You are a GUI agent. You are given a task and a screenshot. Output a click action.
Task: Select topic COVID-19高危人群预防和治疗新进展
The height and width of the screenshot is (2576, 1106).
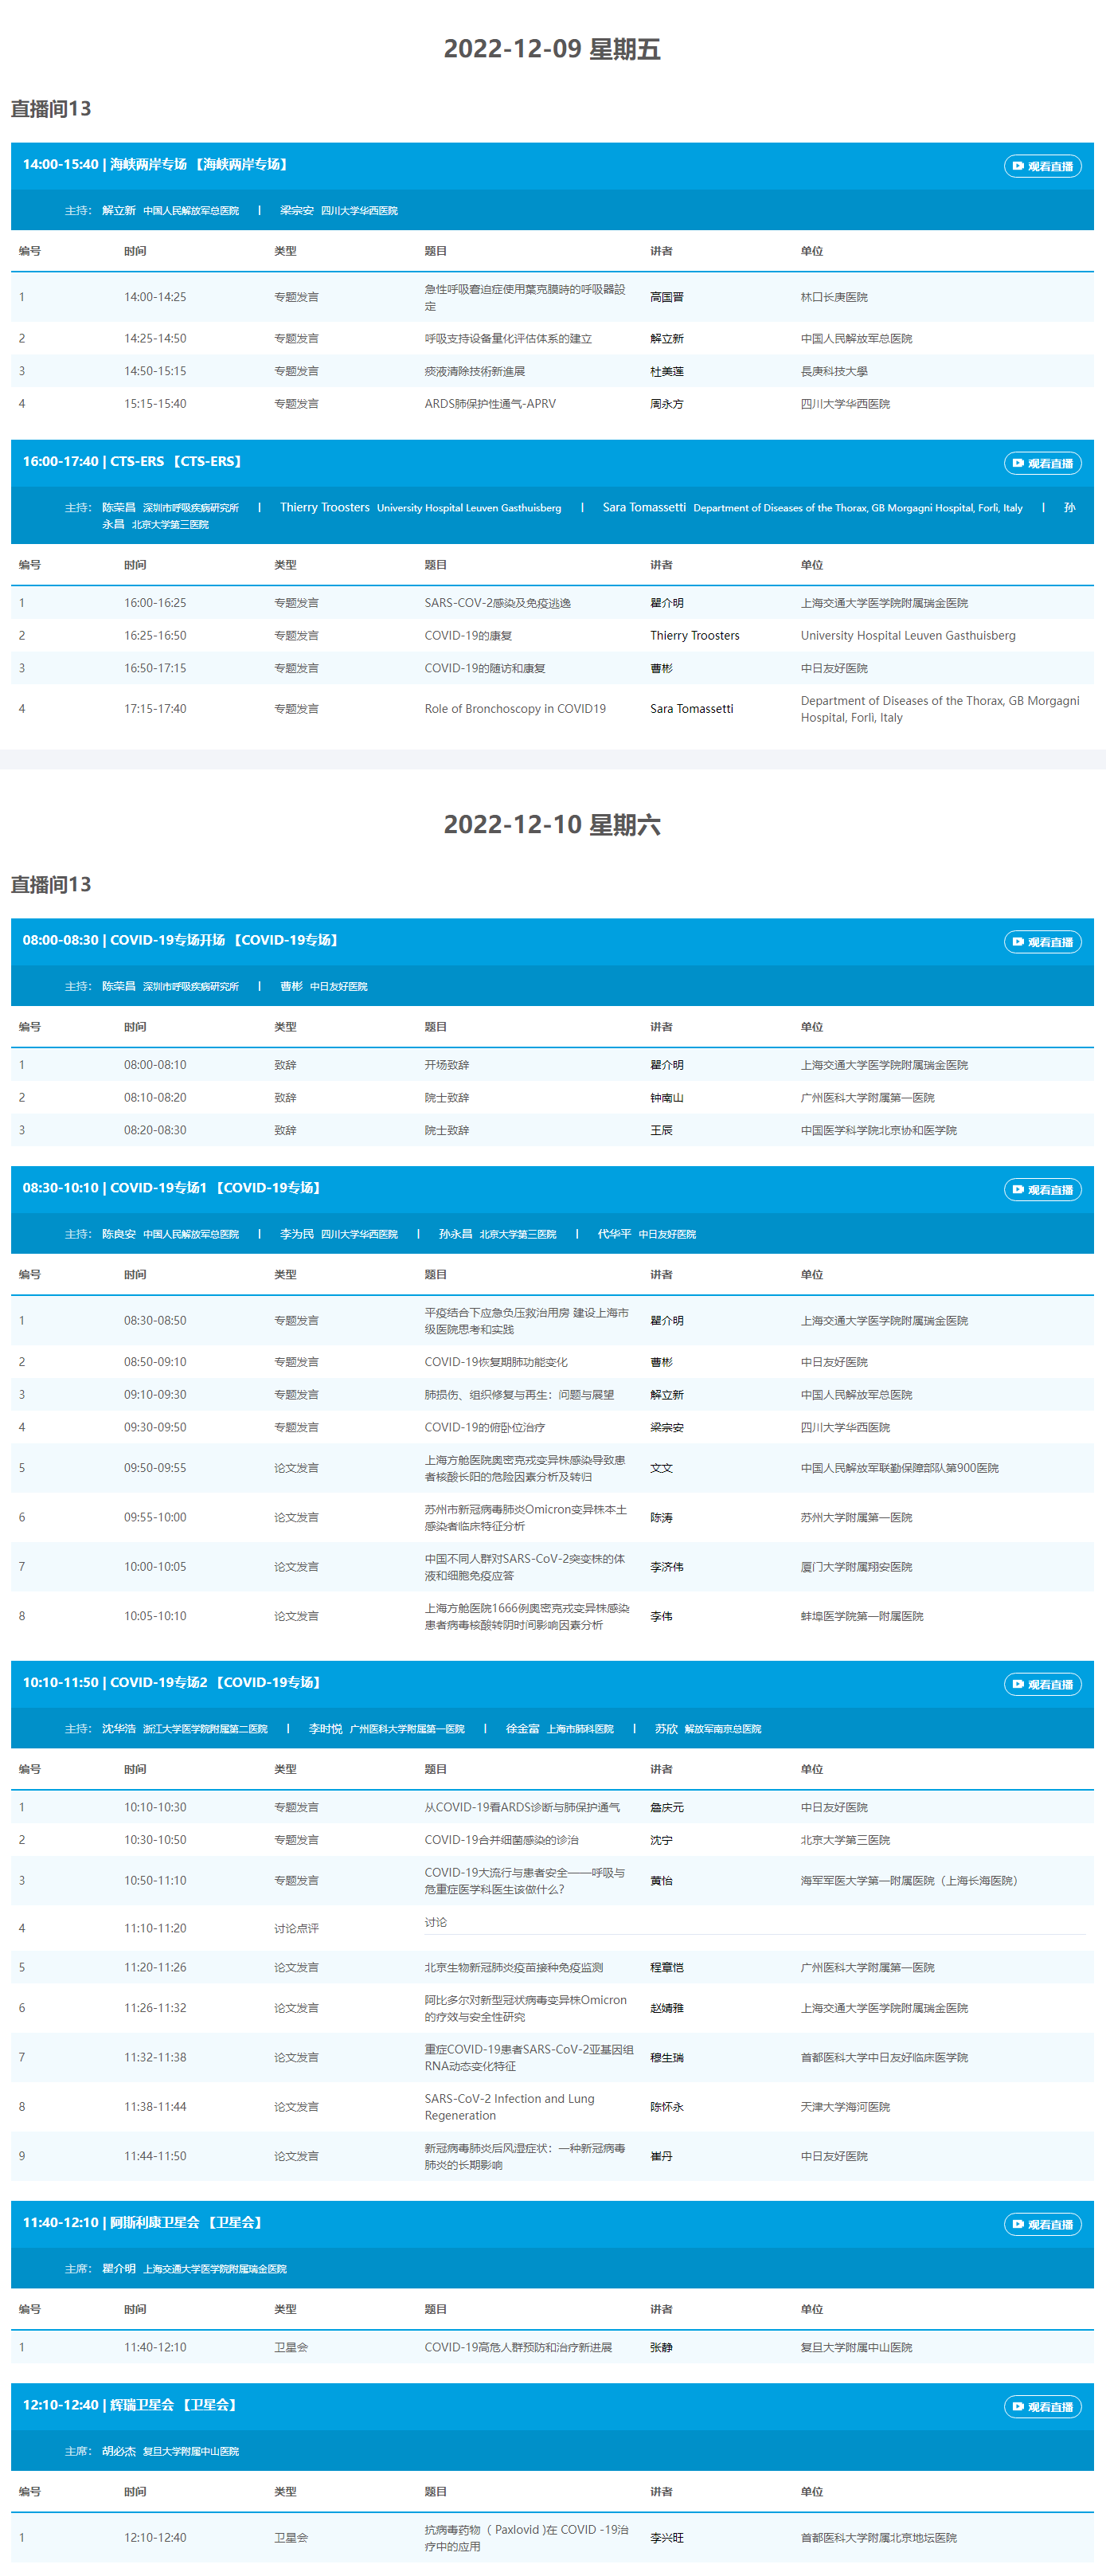tap(518, 2348)
